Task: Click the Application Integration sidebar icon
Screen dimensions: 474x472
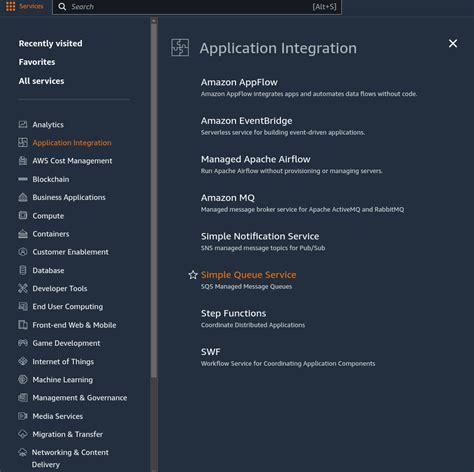Action: [x=23, y=142]
